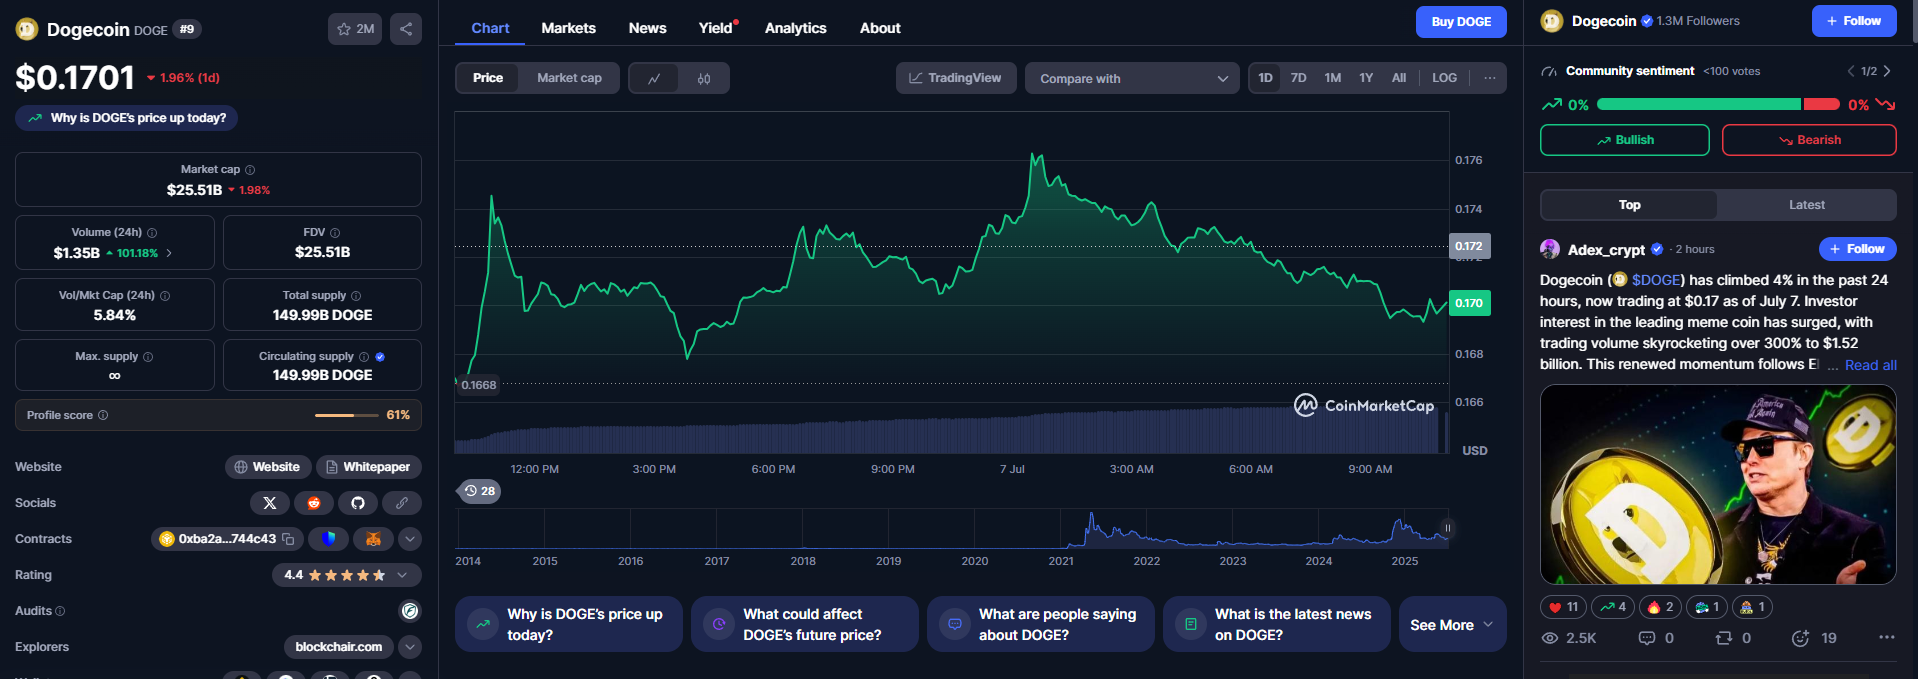Click the info icon beside Circulating supply

tap(364, 357)
